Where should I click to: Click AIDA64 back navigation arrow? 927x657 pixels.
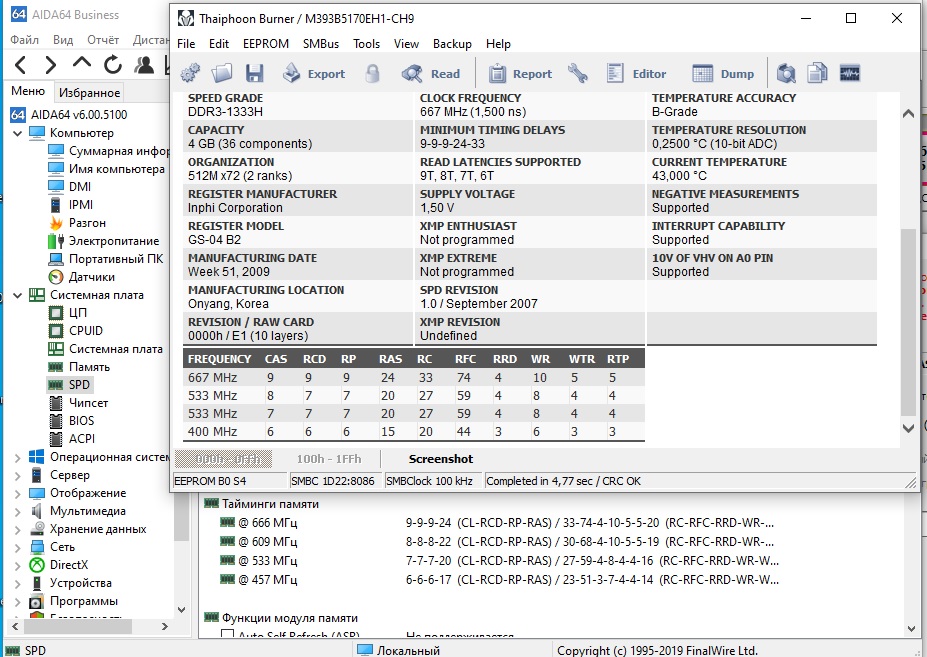tap(20, 64)
